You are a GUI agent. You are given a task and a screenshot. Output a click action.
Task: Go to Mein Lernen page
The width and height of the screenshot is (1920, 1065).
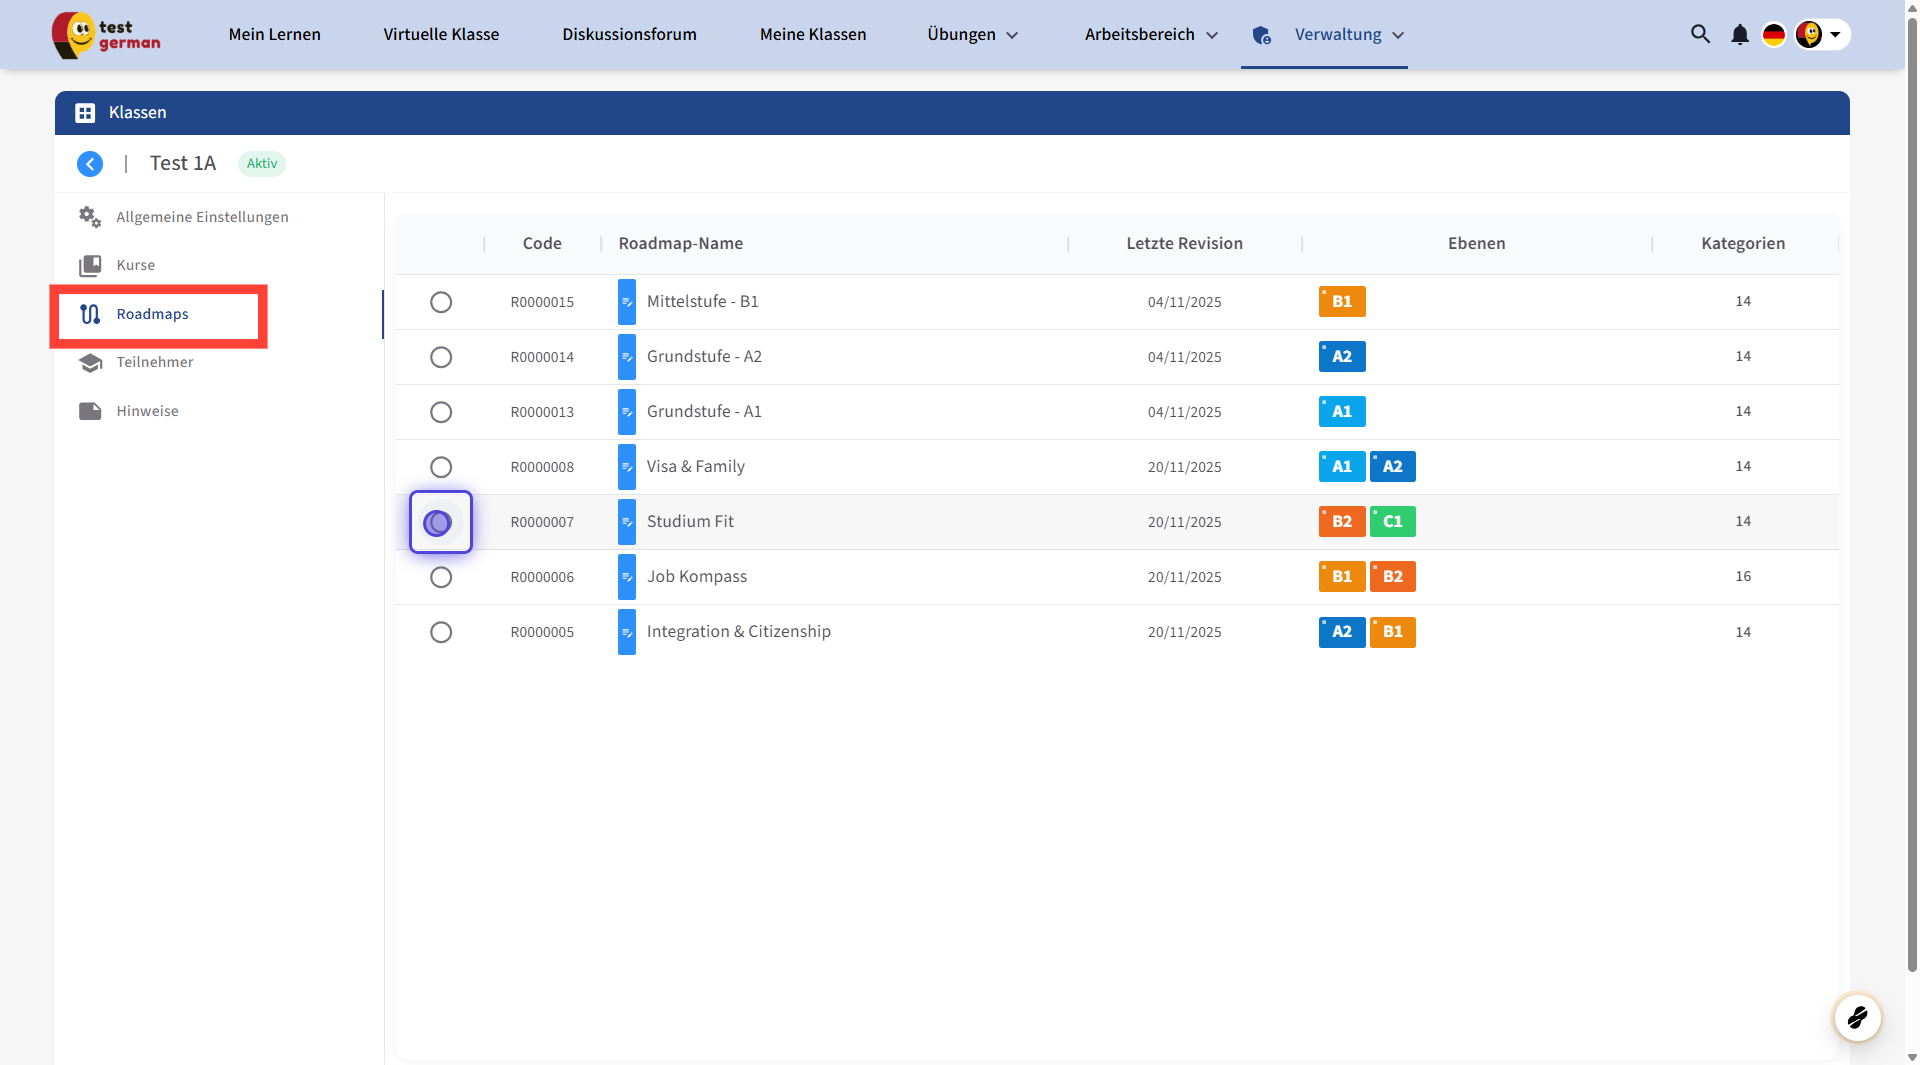[275, 35]
